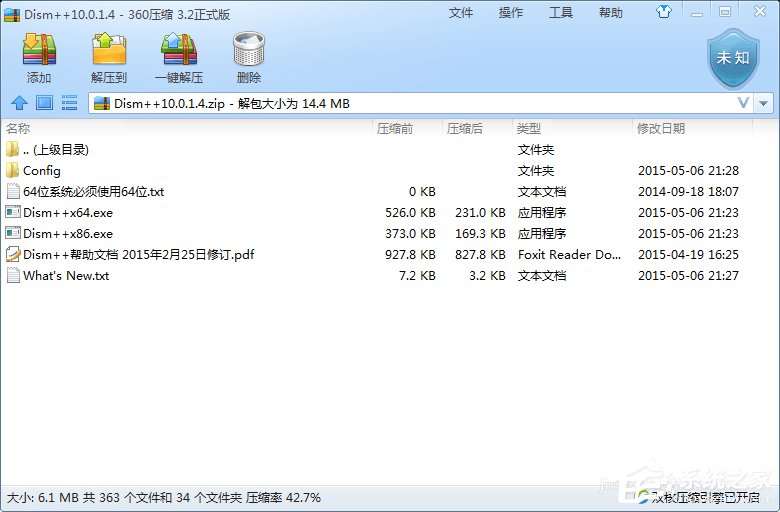Select Dism++x64.exe file name
Screen dimensions: 780x512
68,212
